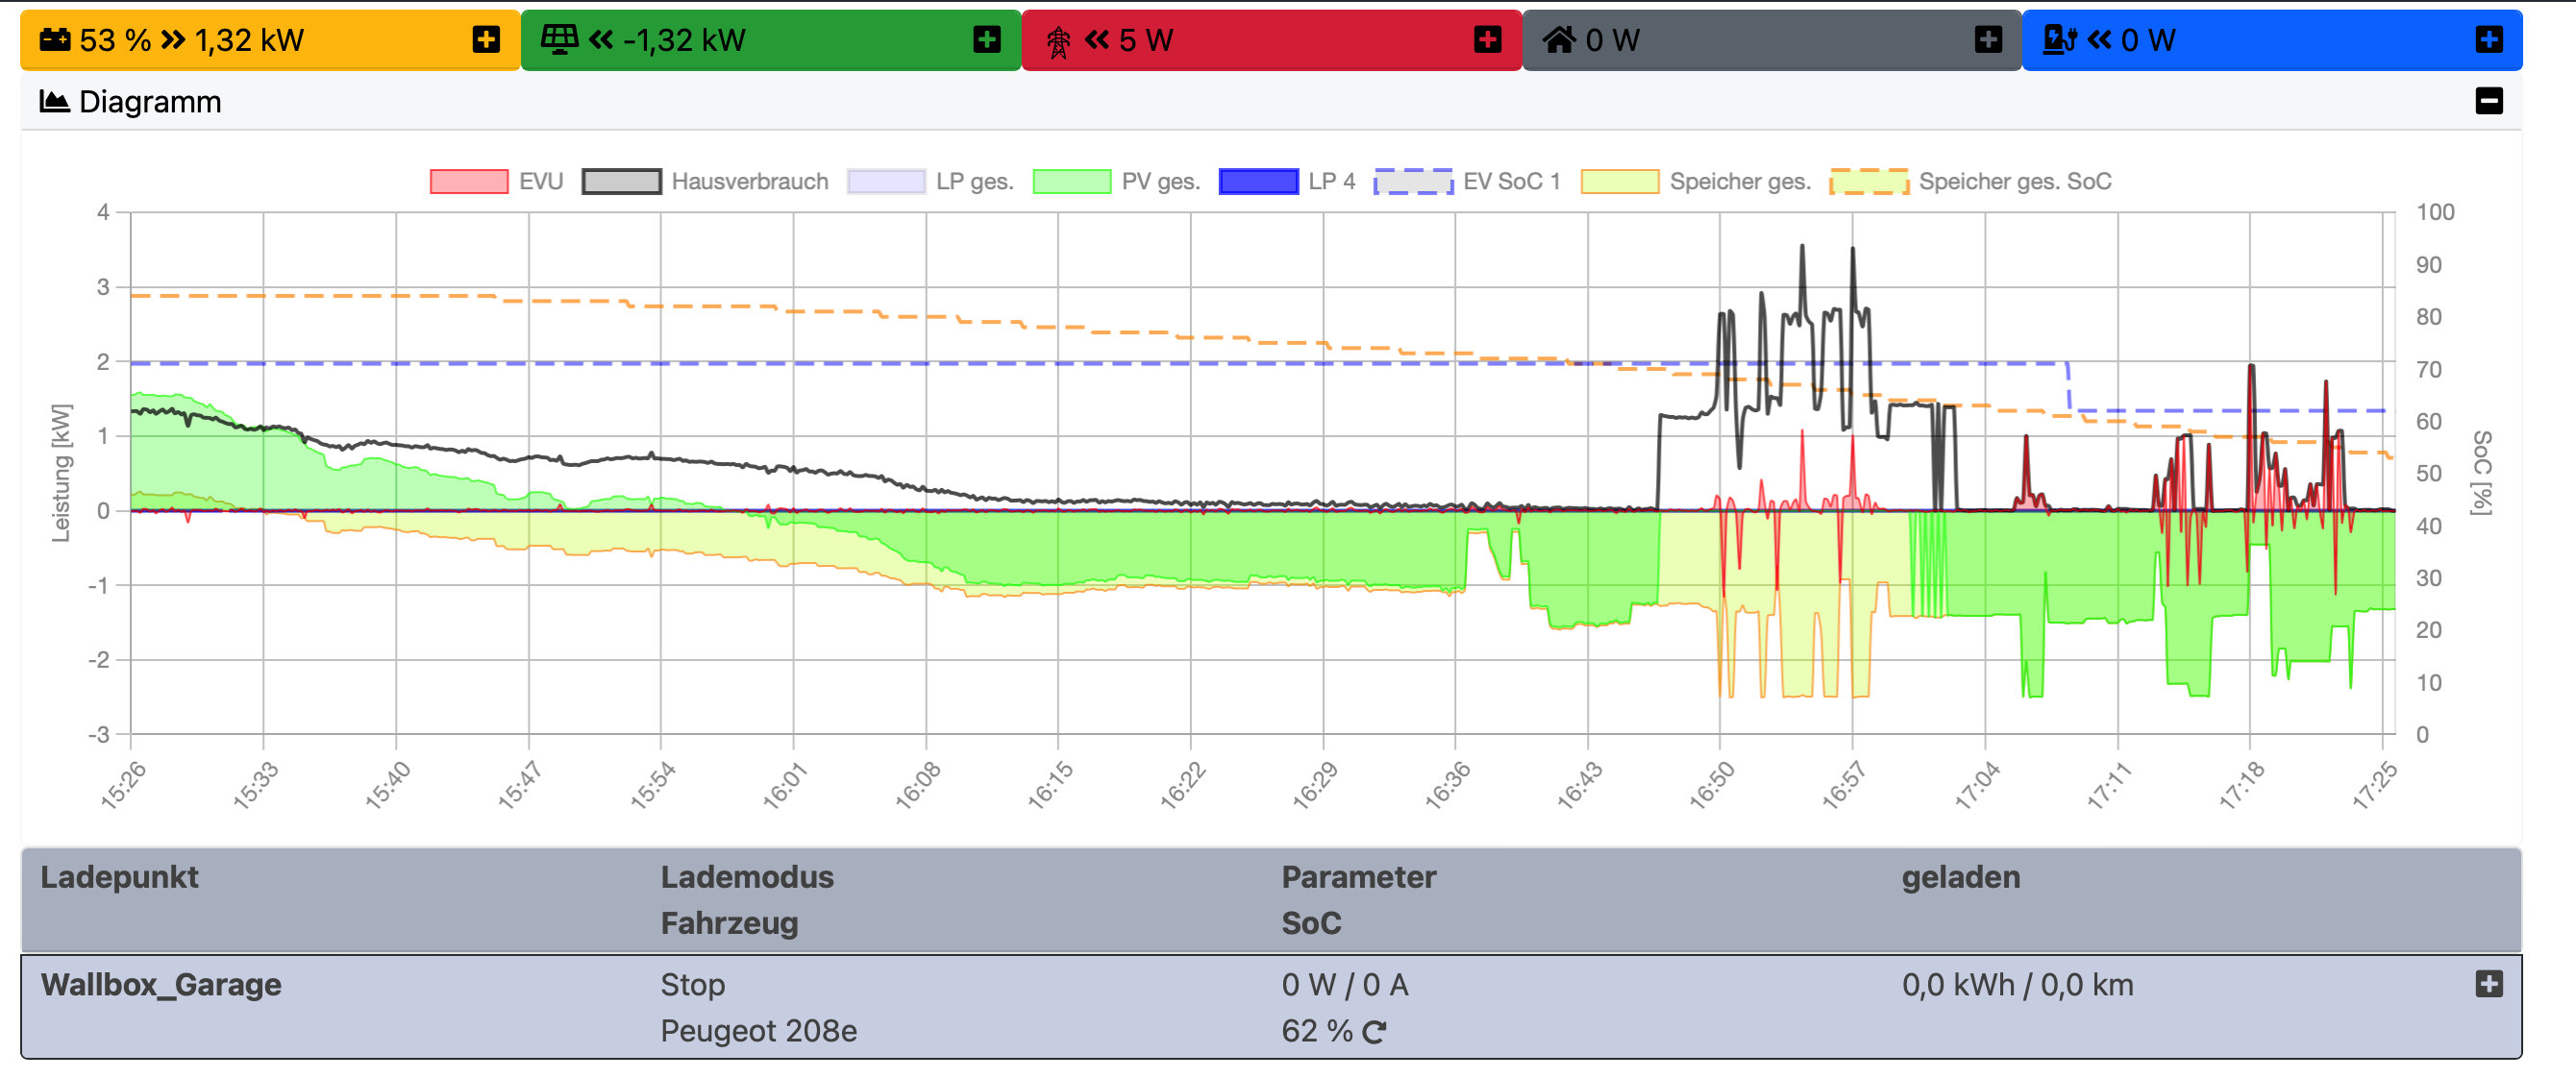
Task: Hide PV ges. series via legend
Action: pos(1071,181)
